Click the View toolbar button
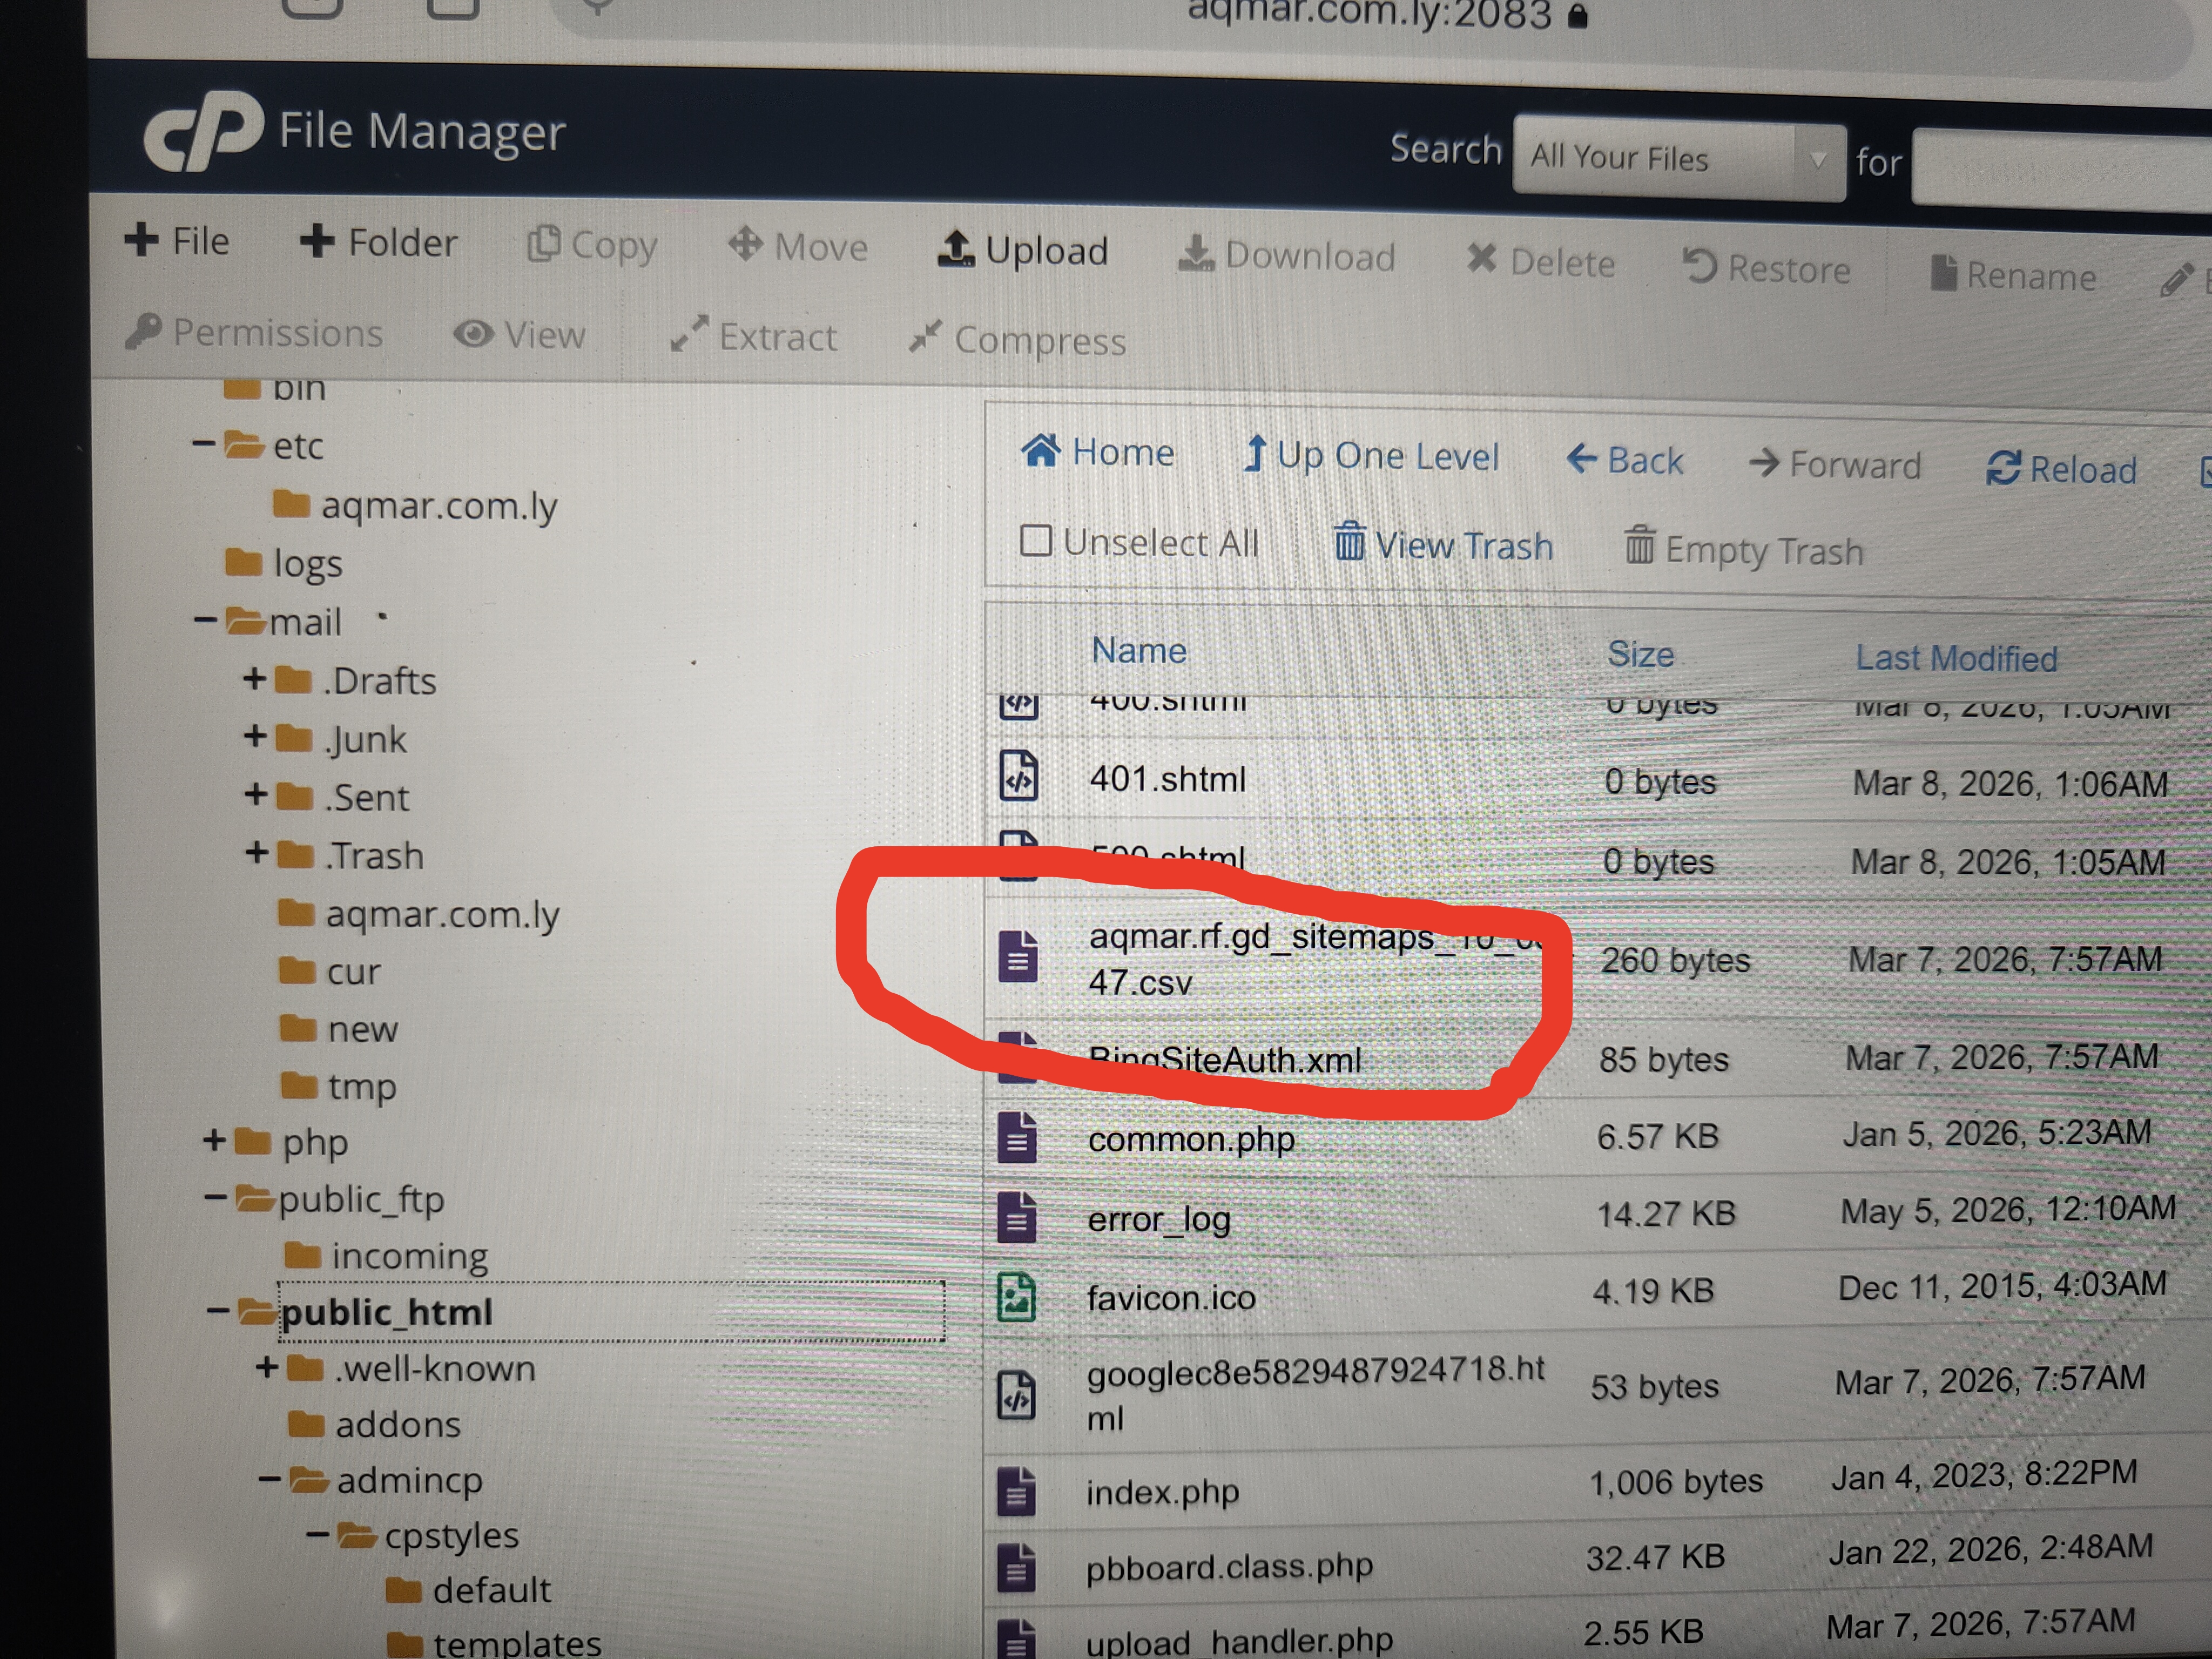 [x=519, y=335]
